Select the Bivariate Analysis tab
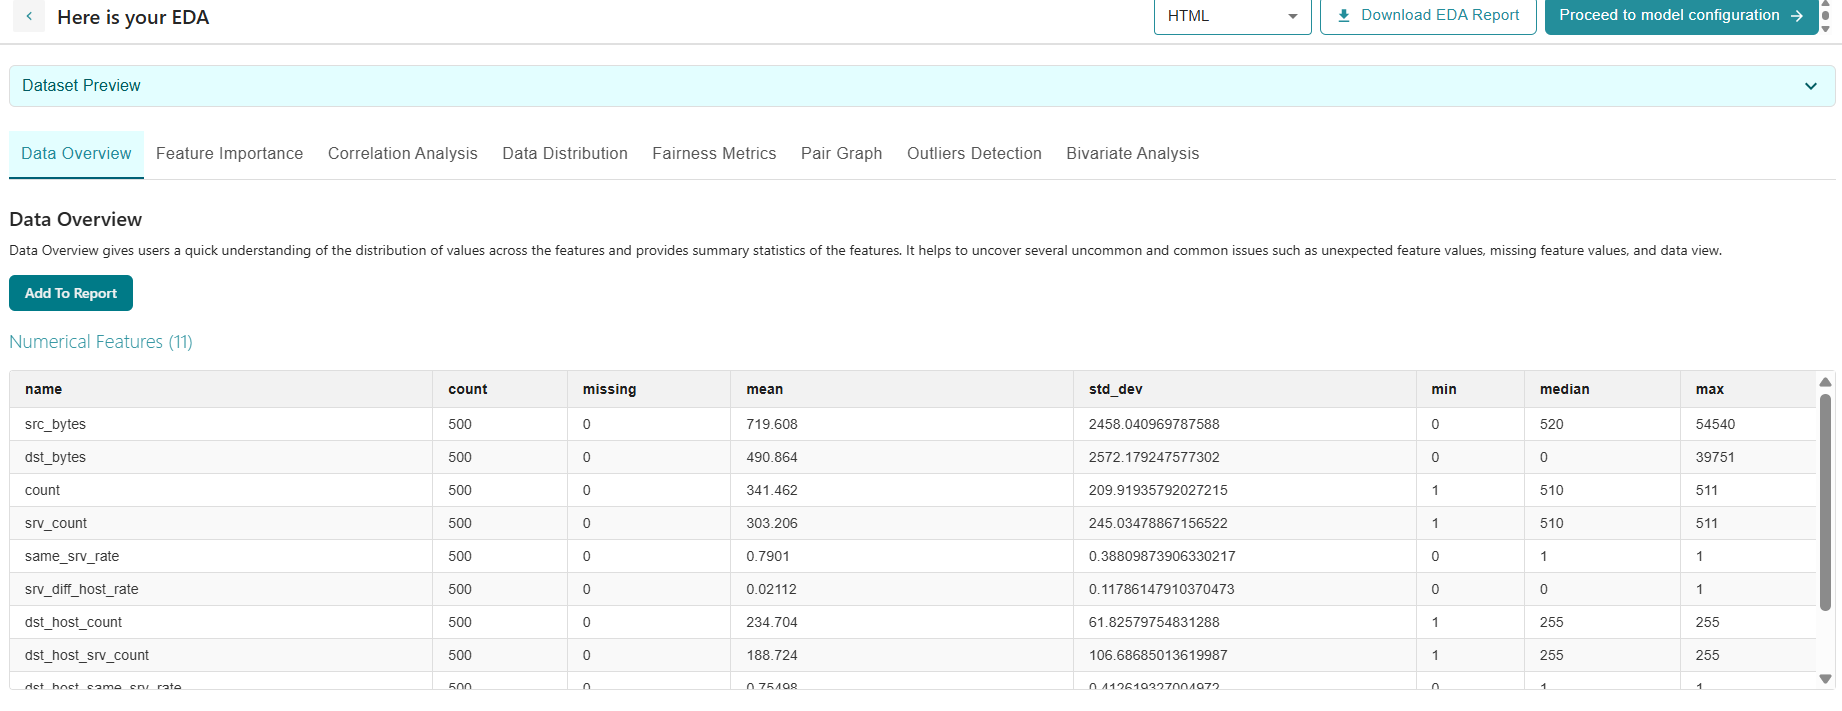 click(x=1132, y=154)
